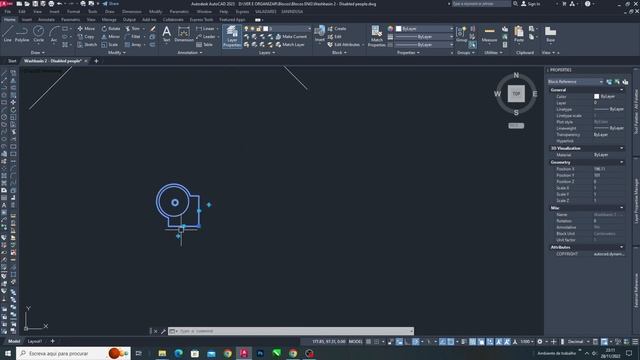This screenshot has width=640, height=360.
Task: Open the object color ByLayer dropdown
Action: click(x=424, y=29)
